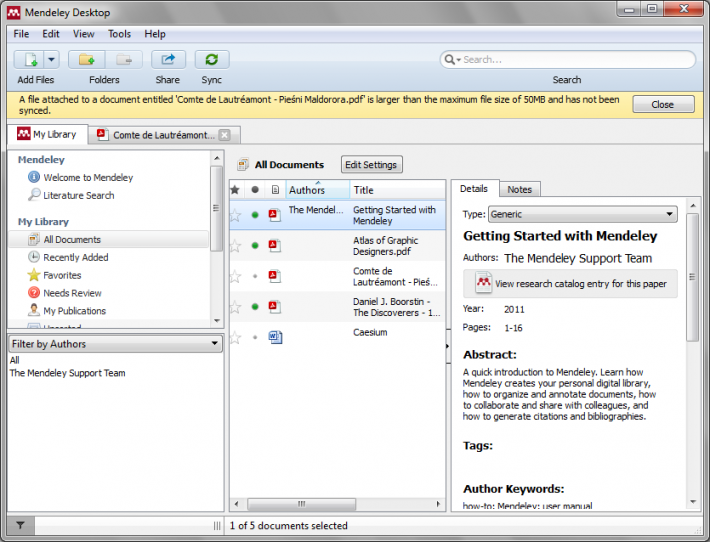Open the Type Generic dropdown
Screen dimensions: 710x542
583,214
